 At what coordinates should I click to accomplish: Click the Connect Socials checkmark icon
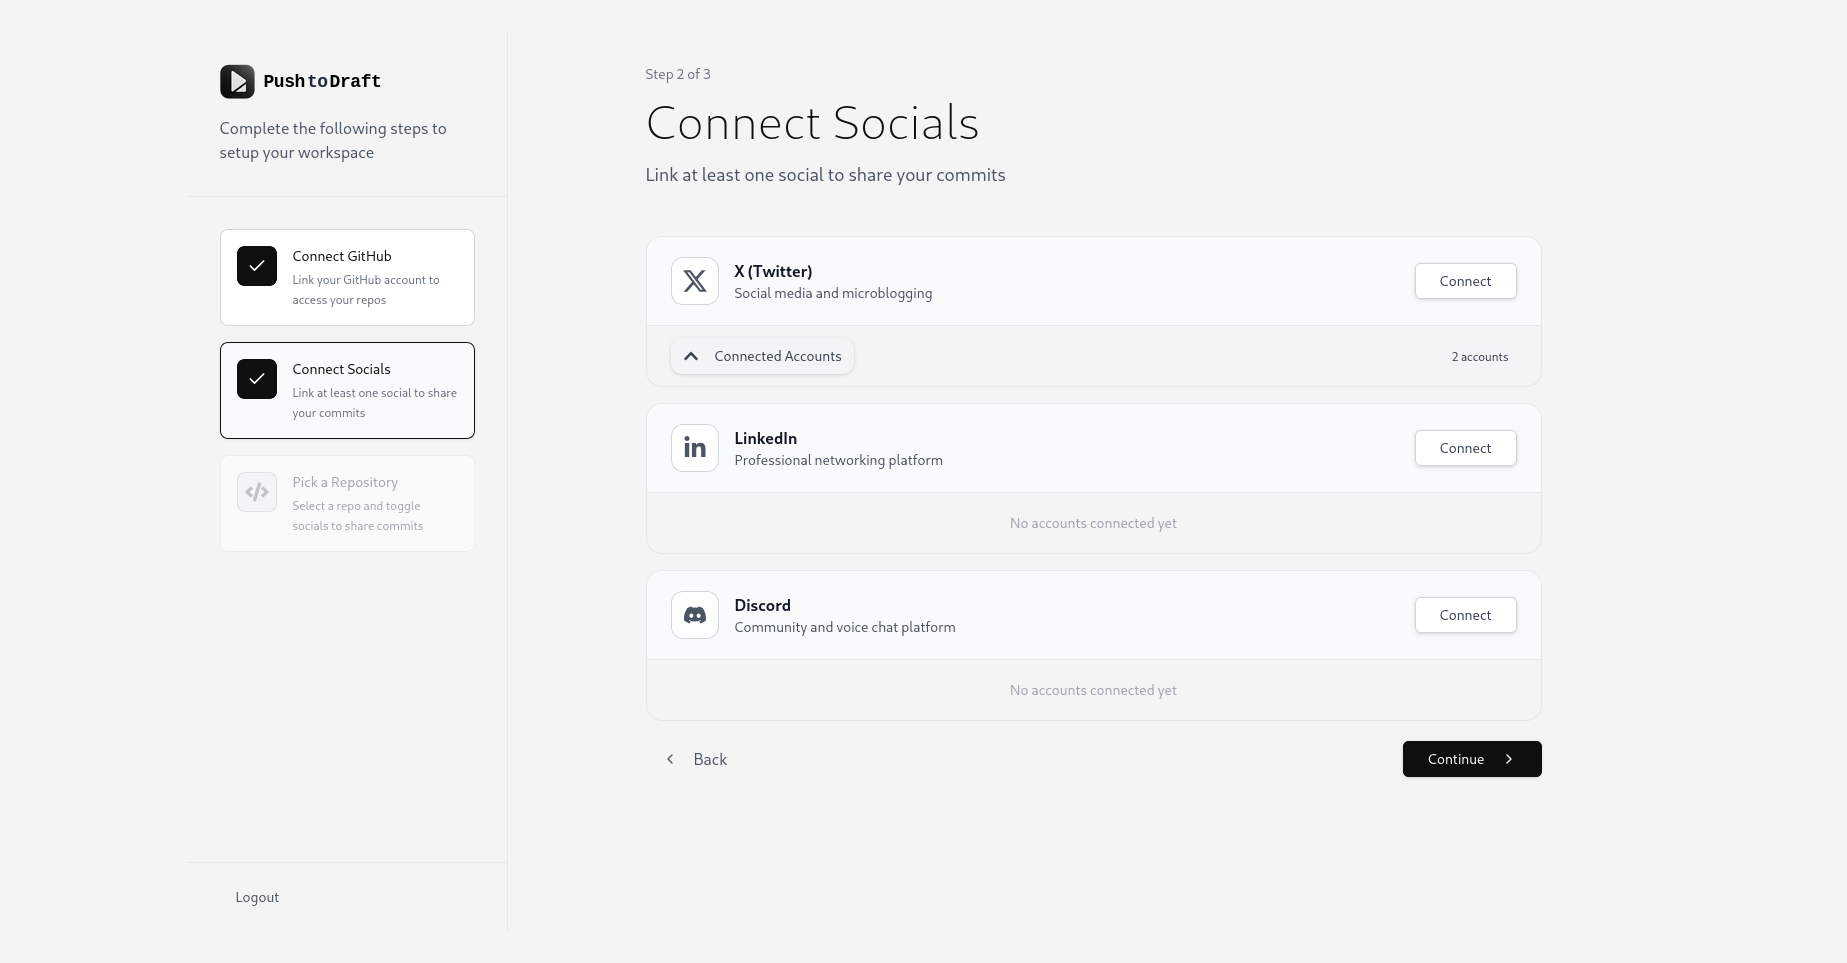coord(257,379)
